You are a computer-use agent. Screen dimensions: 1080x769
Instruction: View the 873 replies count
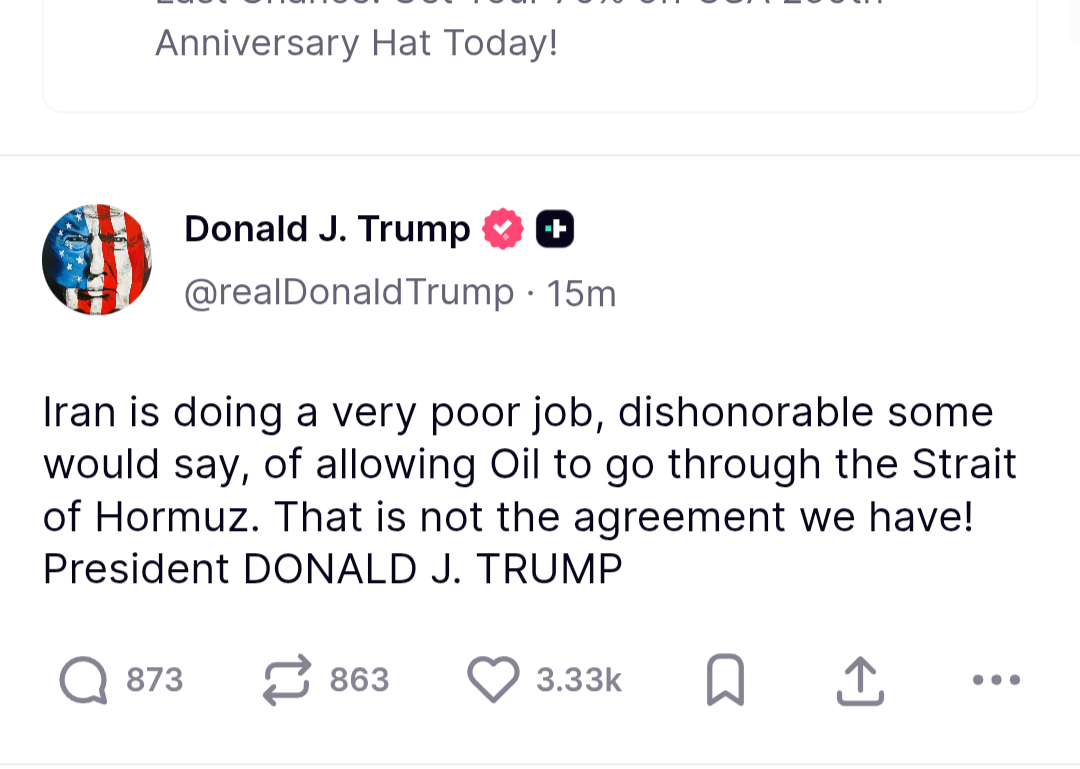155,680
